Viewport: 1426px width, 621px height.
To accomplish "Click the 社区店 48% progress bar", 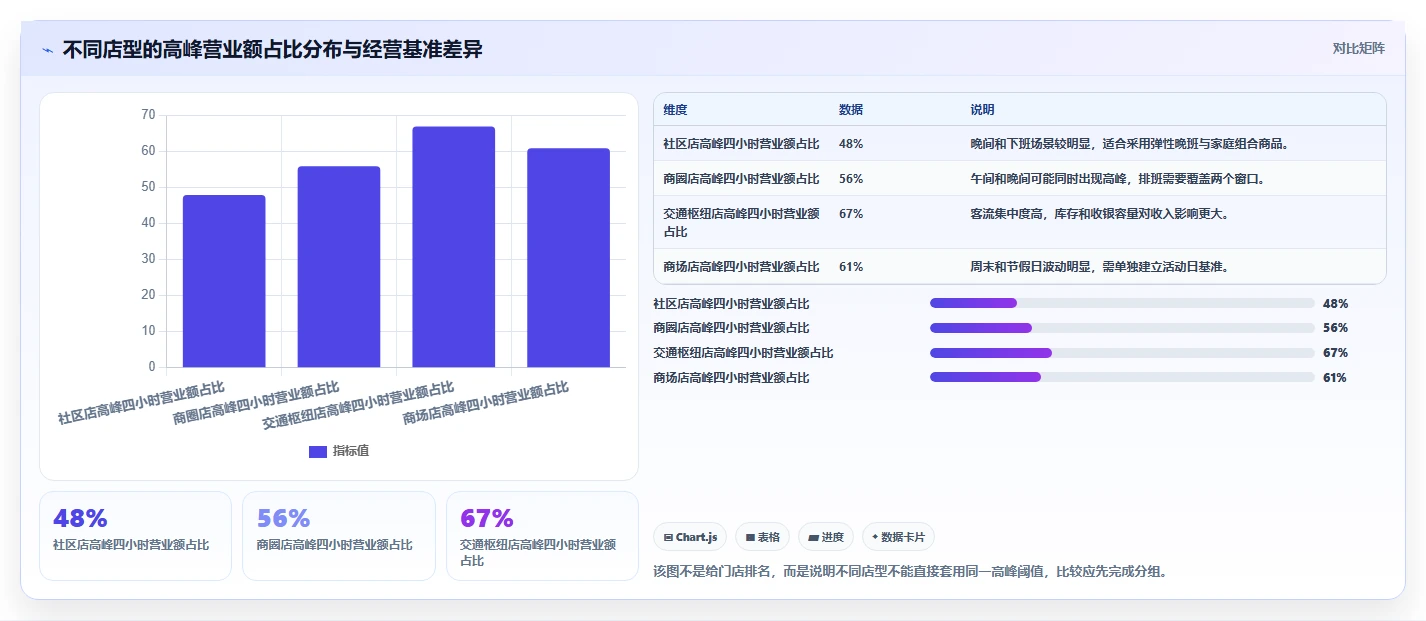I will [1122, 303].
